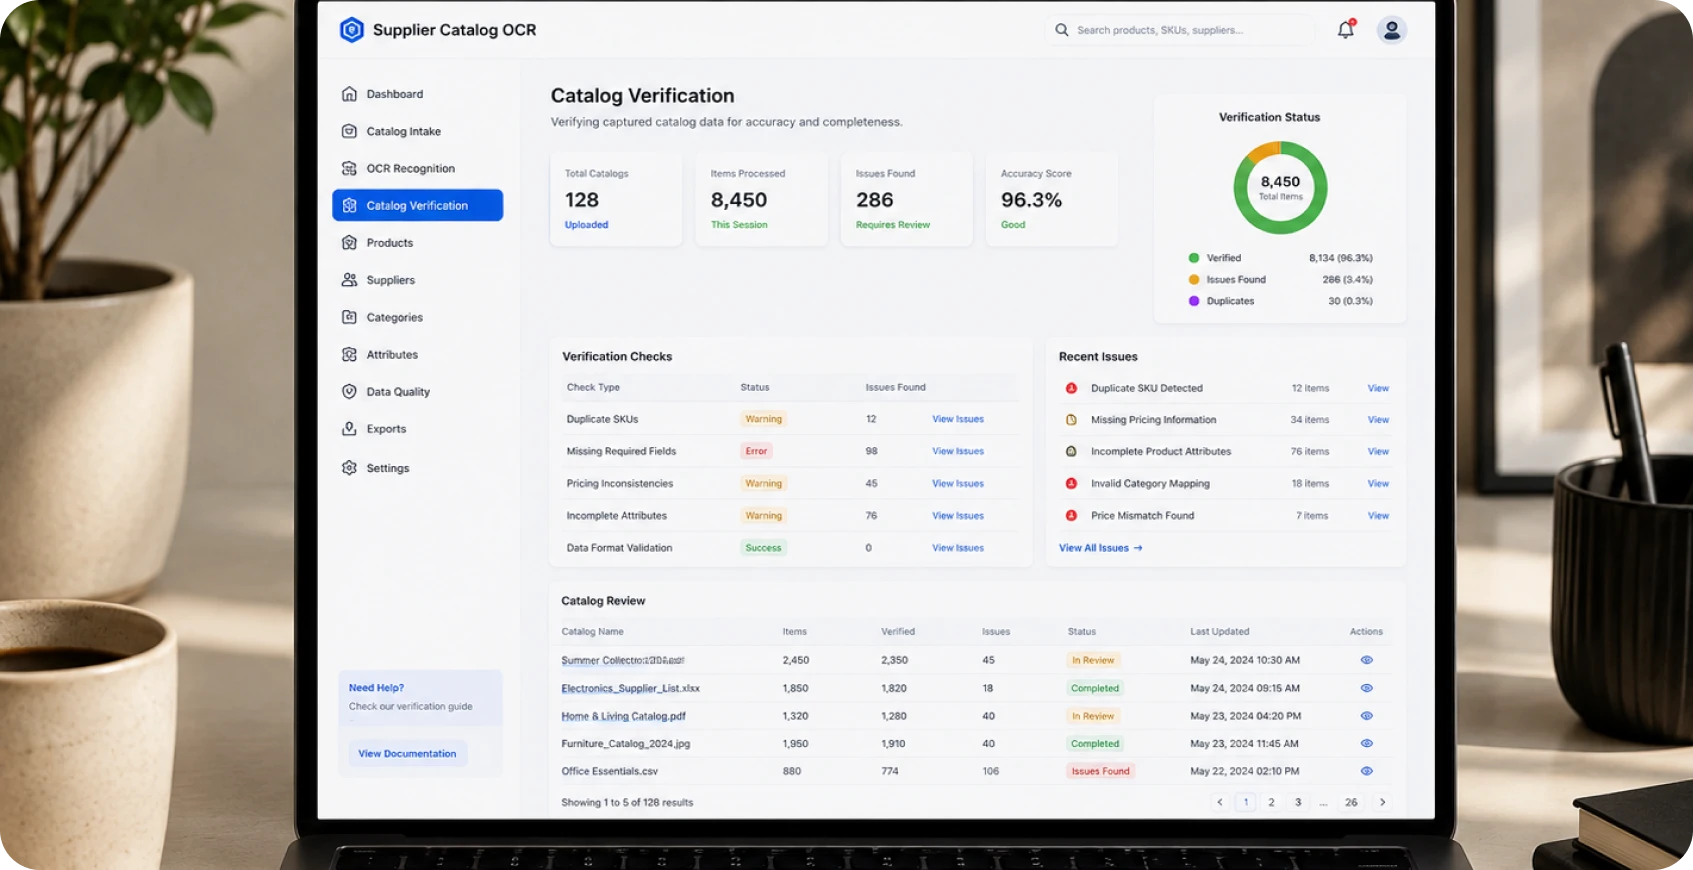
Task: View Office Essentials.csv via eye icon
Action: point(1367,771)
